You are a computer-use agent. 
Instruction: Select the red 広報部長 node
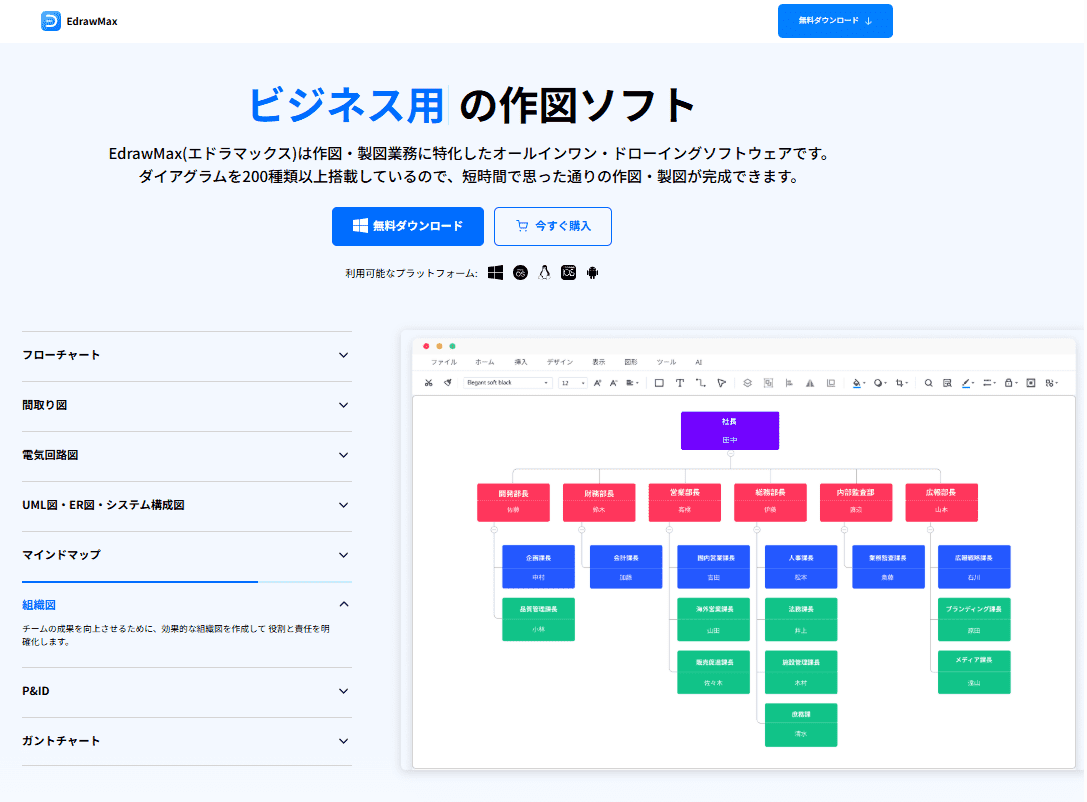click(941, 502)
